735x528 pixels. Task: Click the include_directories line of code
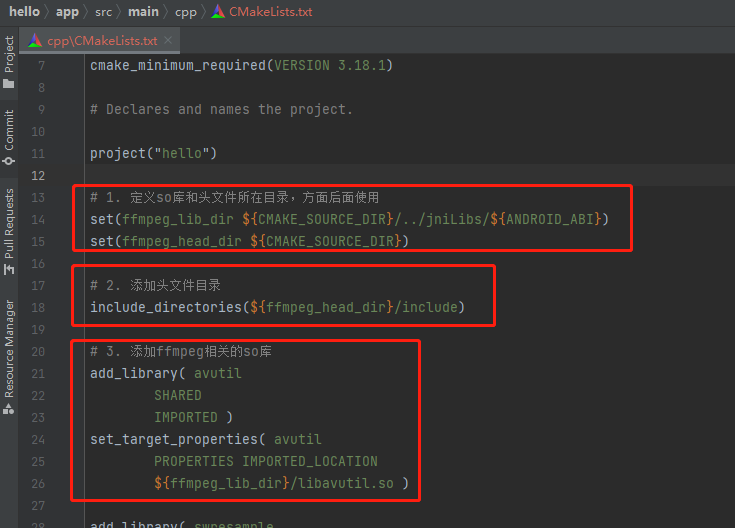[277, 307]
